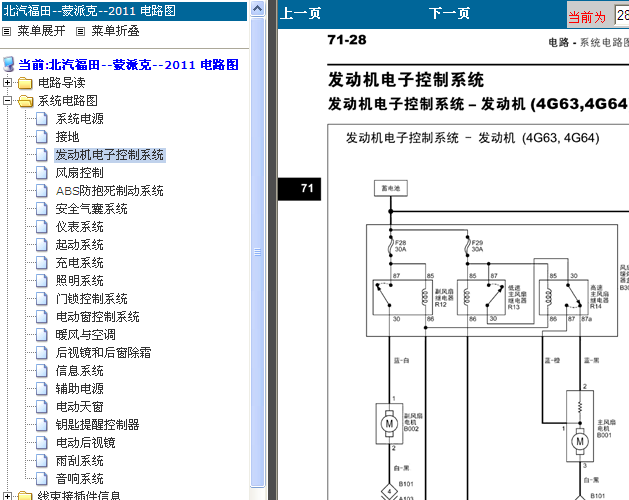Click the page icon beside 风扇控制
This screenshot has height=500, width=629.
pos(41,173)
